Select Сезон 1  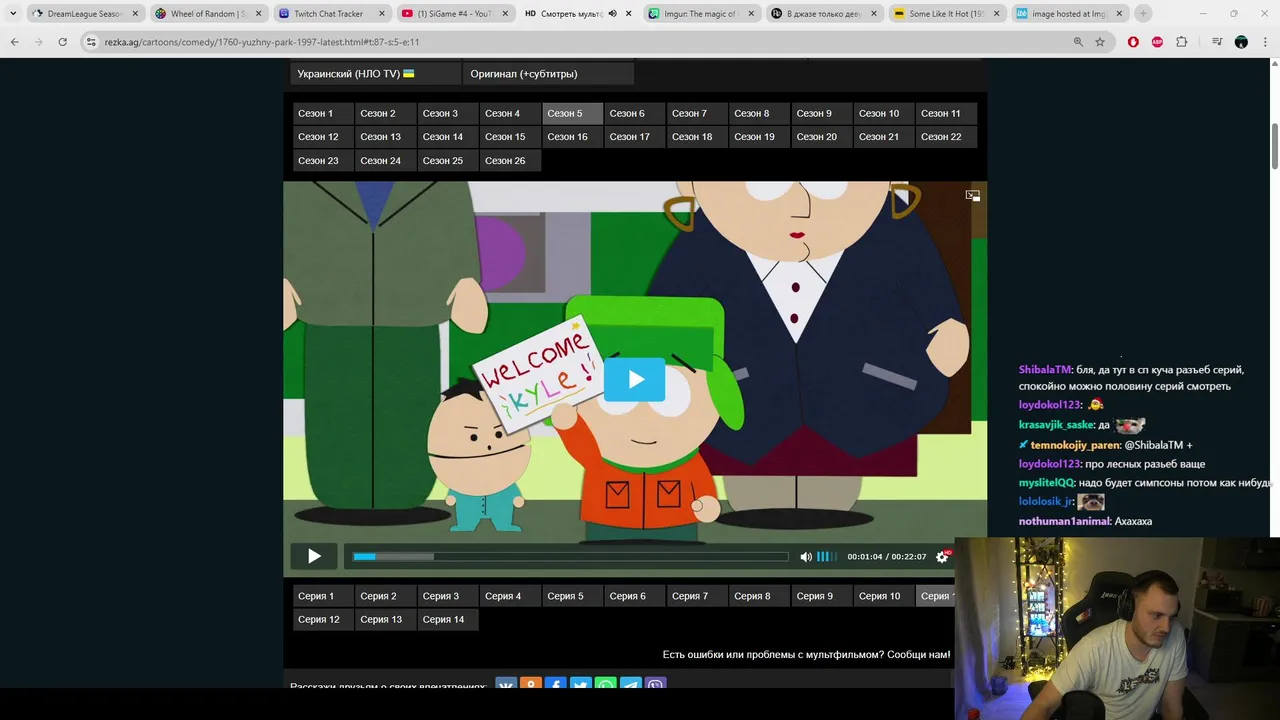point(322,113)
